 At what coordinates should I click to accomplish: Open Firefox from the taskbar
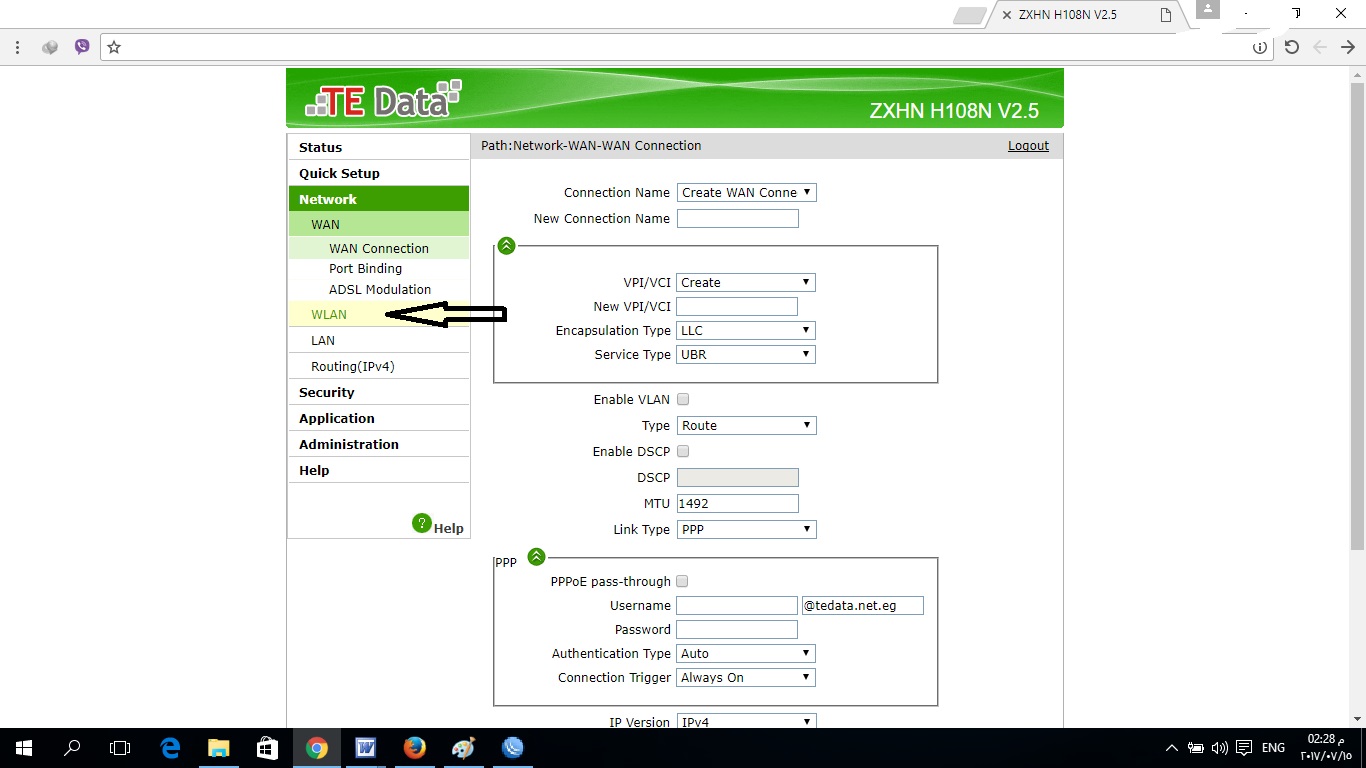click(x=414, y=747)
